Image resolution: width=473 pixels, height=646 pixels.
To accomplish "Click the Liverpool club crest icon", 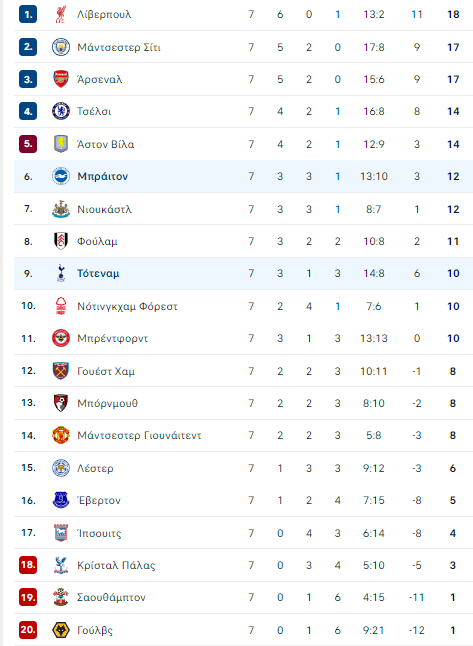I will click(x=61, y=14).
